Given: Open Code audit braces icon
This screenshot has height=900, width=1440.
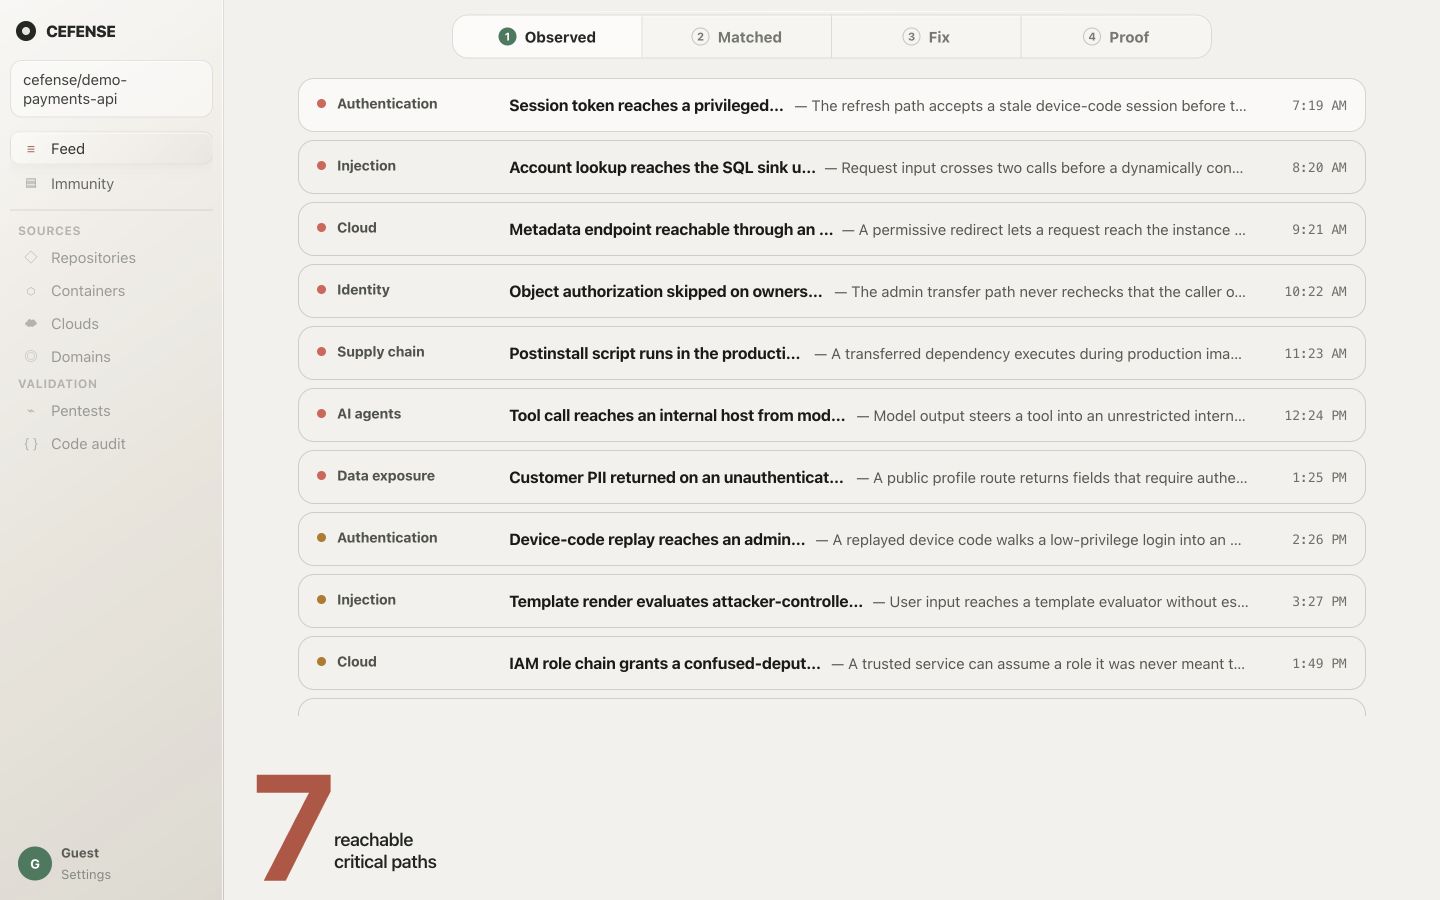Looking at the screenshot, I should pos(31,444).
